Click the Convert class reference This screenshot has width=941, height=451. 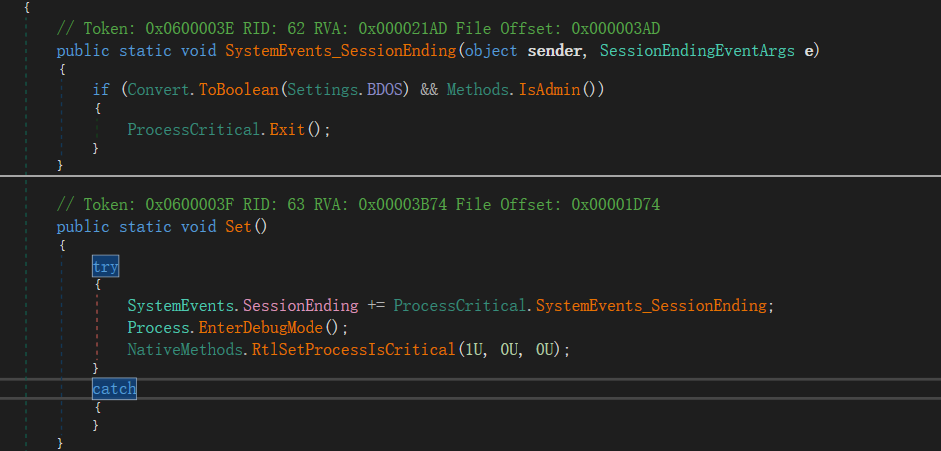coord(159,90)
